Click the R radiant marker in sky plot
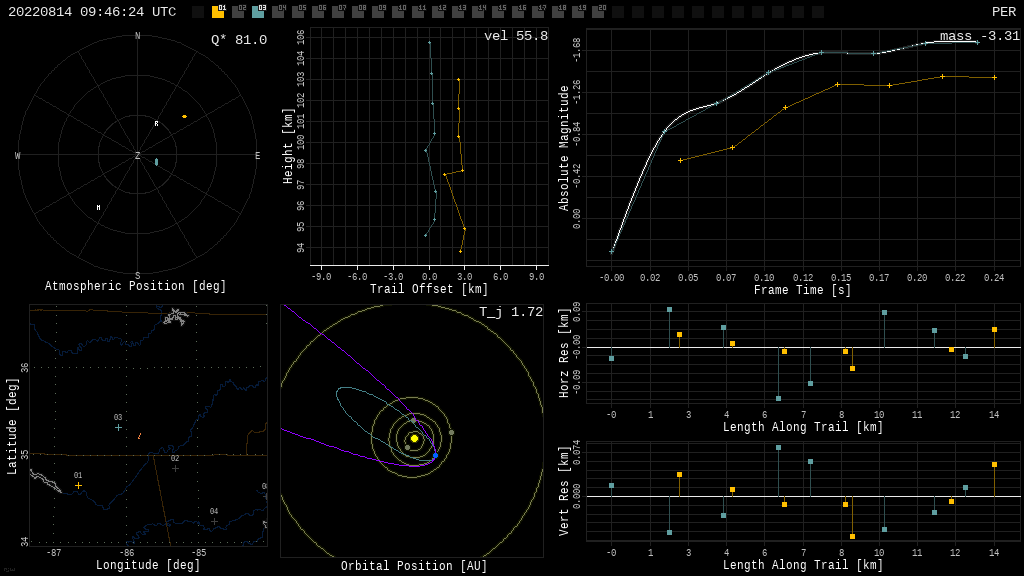Screen dimensions: 1024x576 point(156,123)
